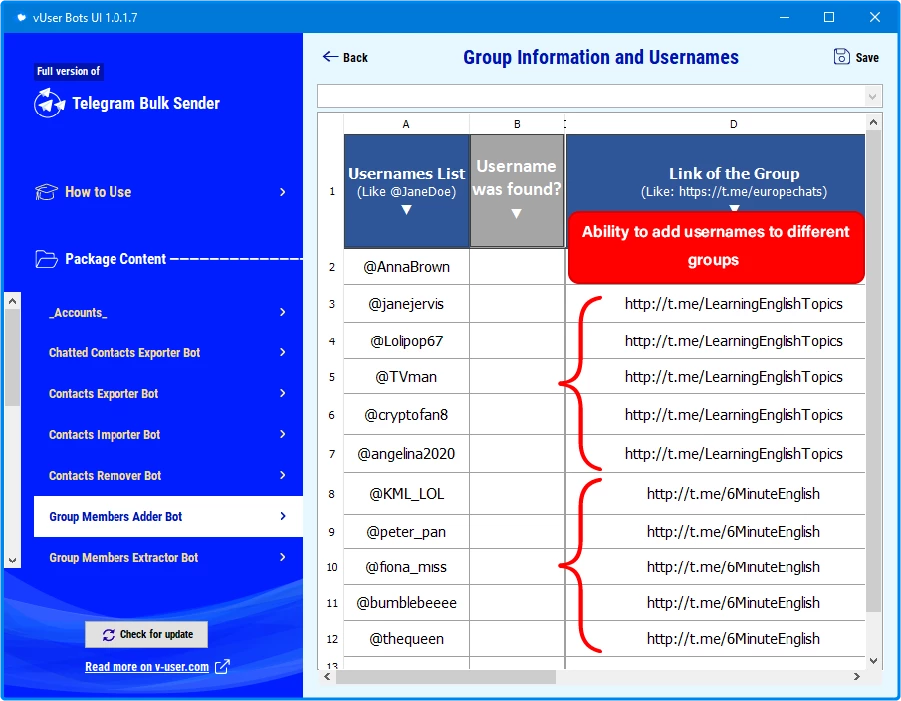Select column A header
The image size is (901, 701).
pyautogui.click(x=406, y=124)
